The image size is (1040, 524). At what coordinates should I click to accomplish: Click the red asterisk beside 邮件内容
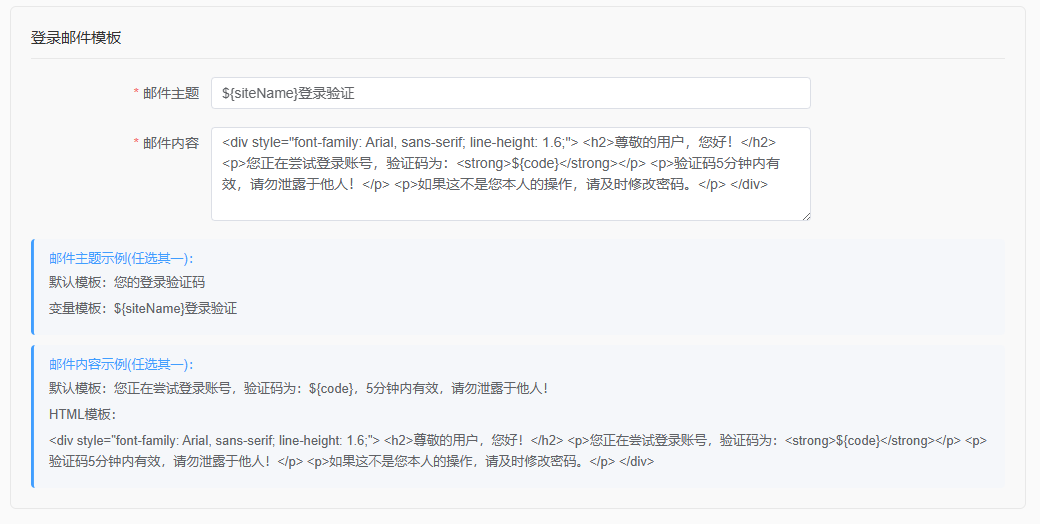click(x=137, y=143)
